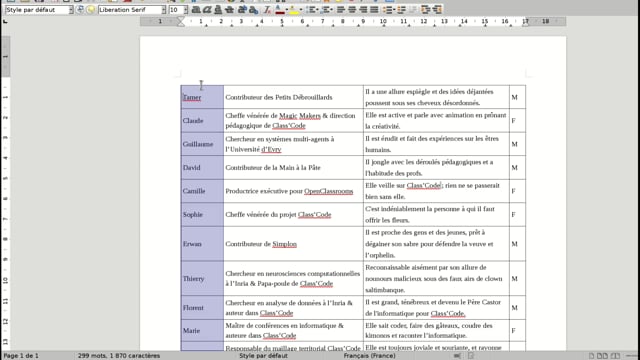Viewport: 640px width, 360px height.
Task: Open the paragraph style dropdown
Action: click(x=71, y=9)
